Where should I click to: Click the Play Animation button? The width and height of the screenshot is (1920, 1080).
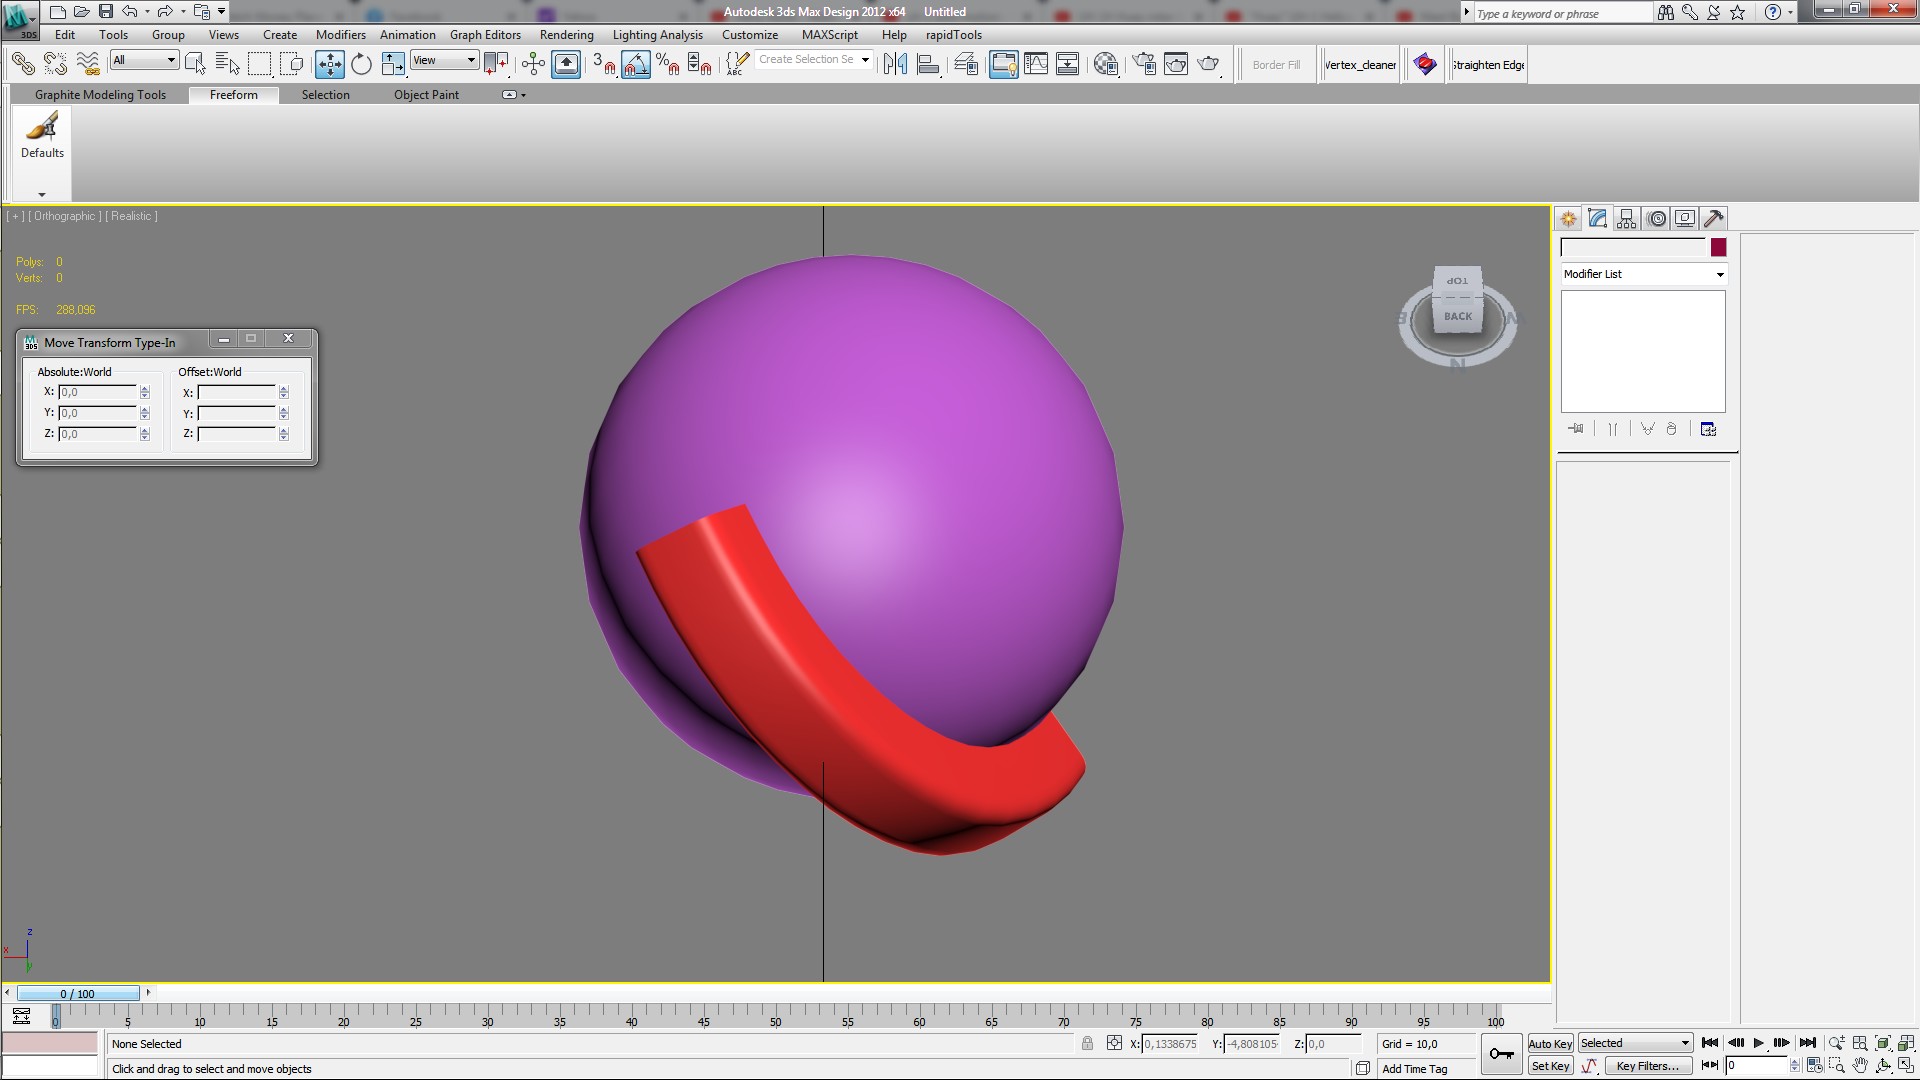click(x=1758, y=1044)
